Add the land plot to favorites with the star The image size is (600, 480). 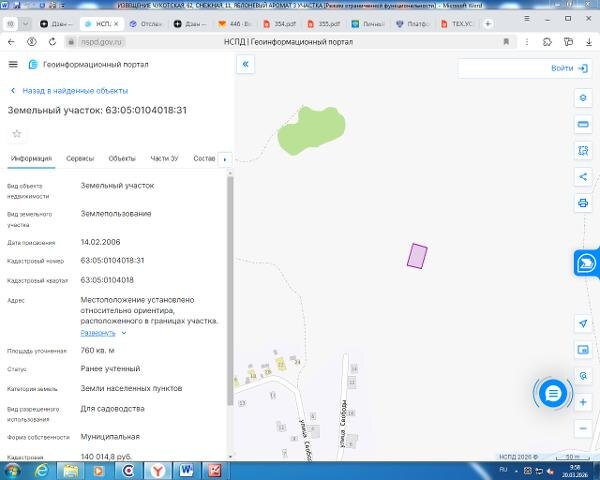click(x=16, y=134)
